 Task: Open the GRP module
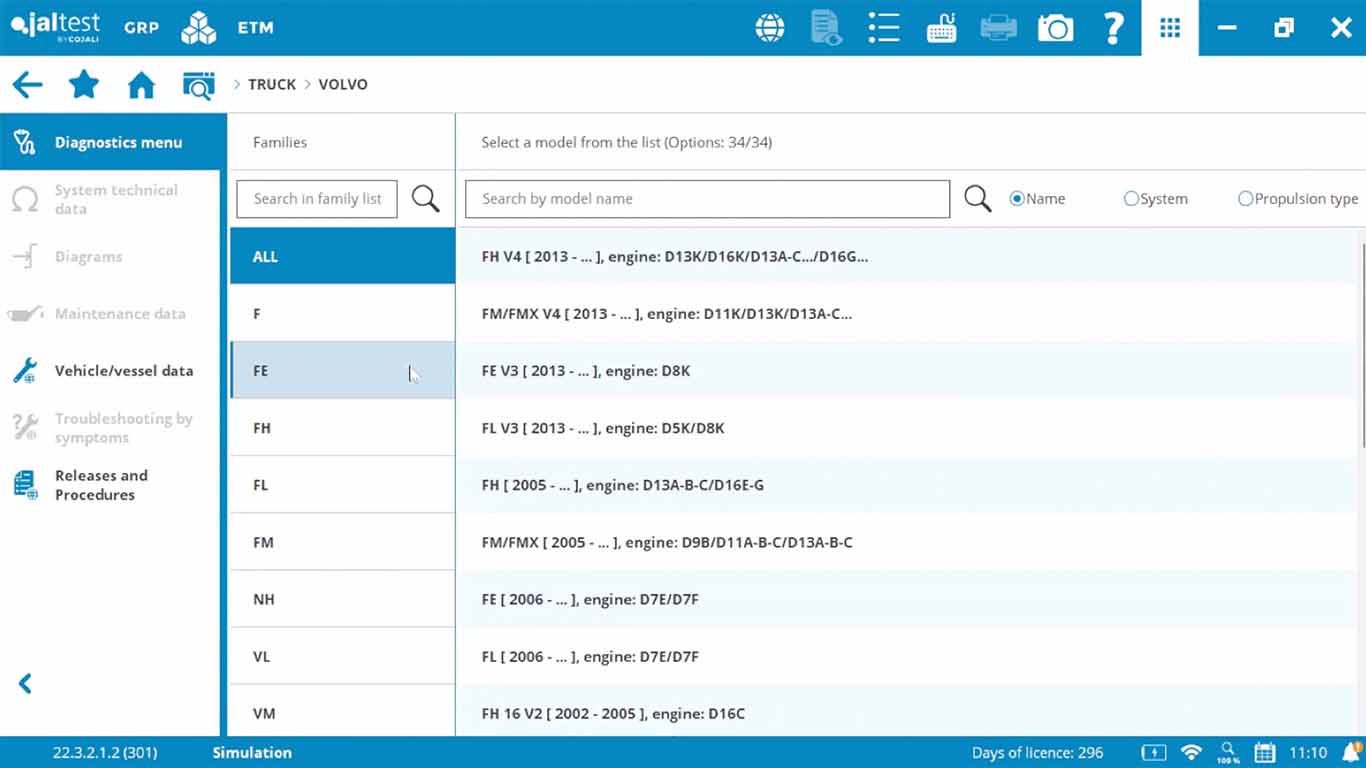pyautogui.click(x=141, y=28)
